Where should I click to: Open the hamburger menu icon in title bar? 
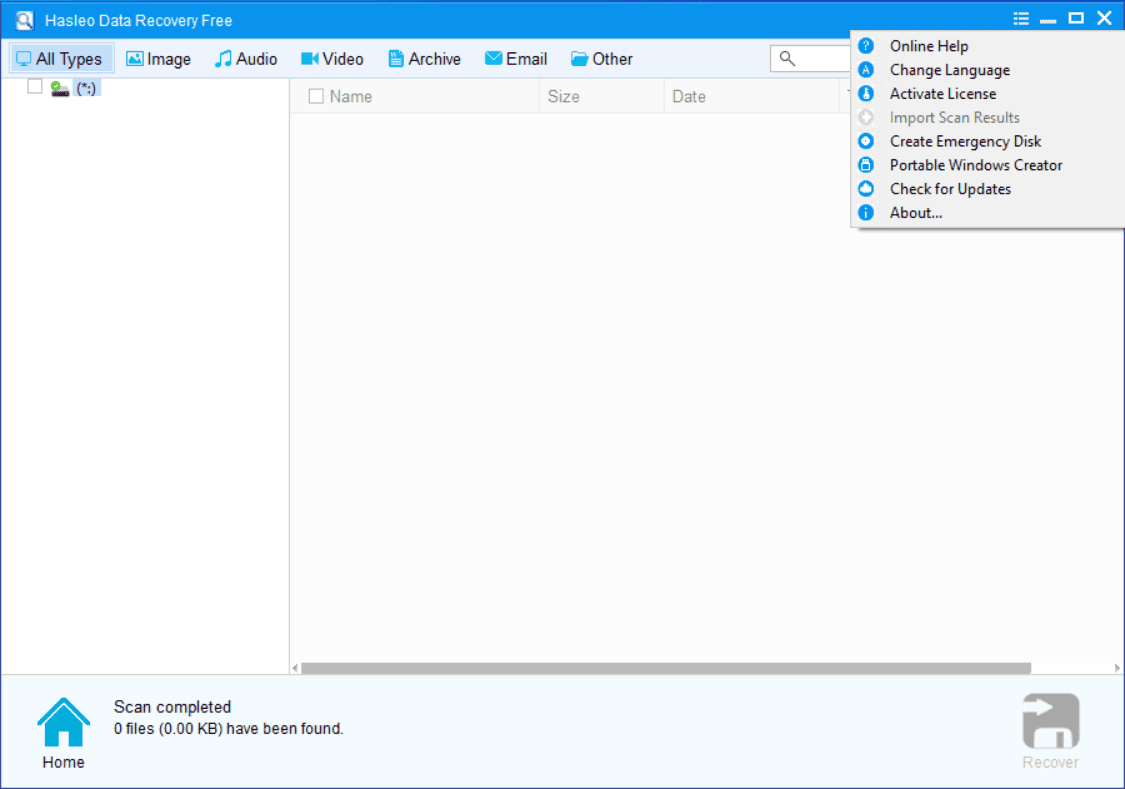click(x=1020, y=19)
